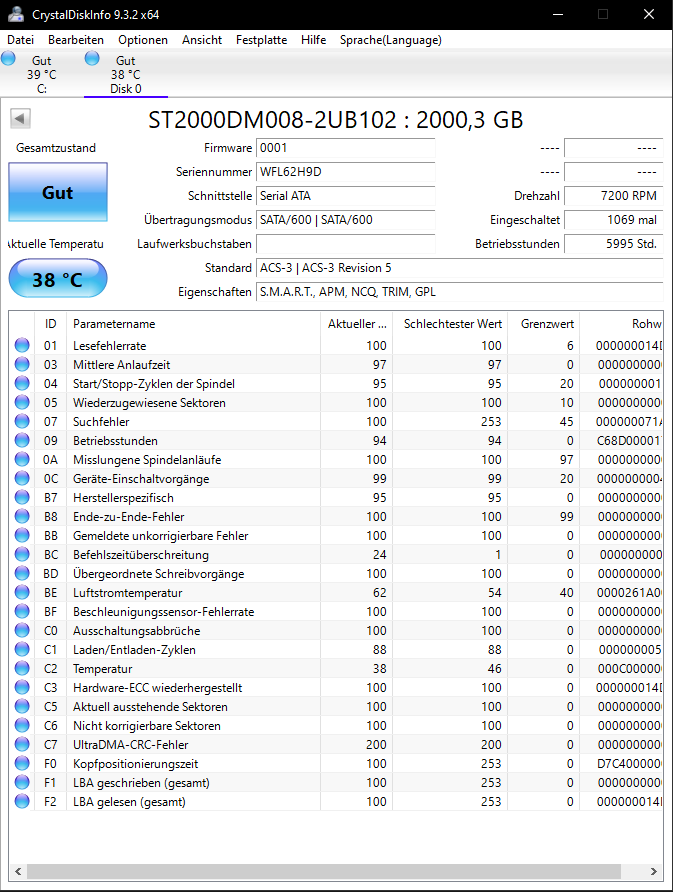Click status icon for Laden/Entladen-Zyklen
The image size is (673, 892).
click(x=22, y=649)
